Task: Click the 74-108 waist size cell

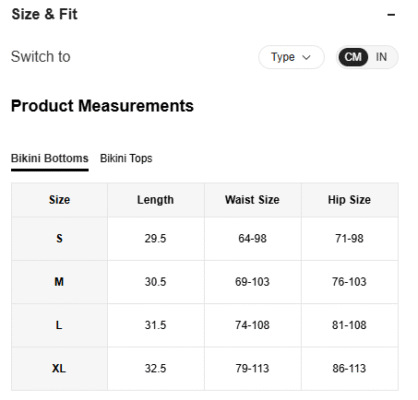Action: point(252,325)
